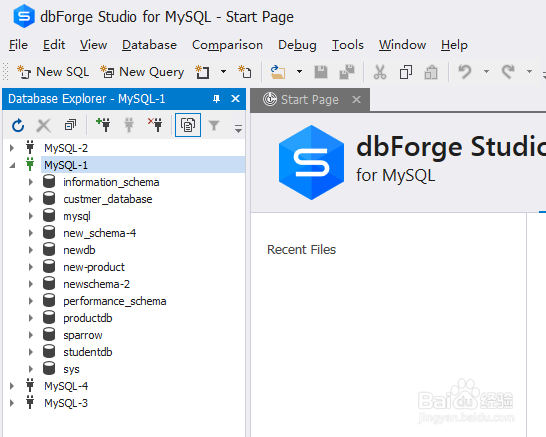
Task: Open the View menu
Action: click(x=93, y=45)
